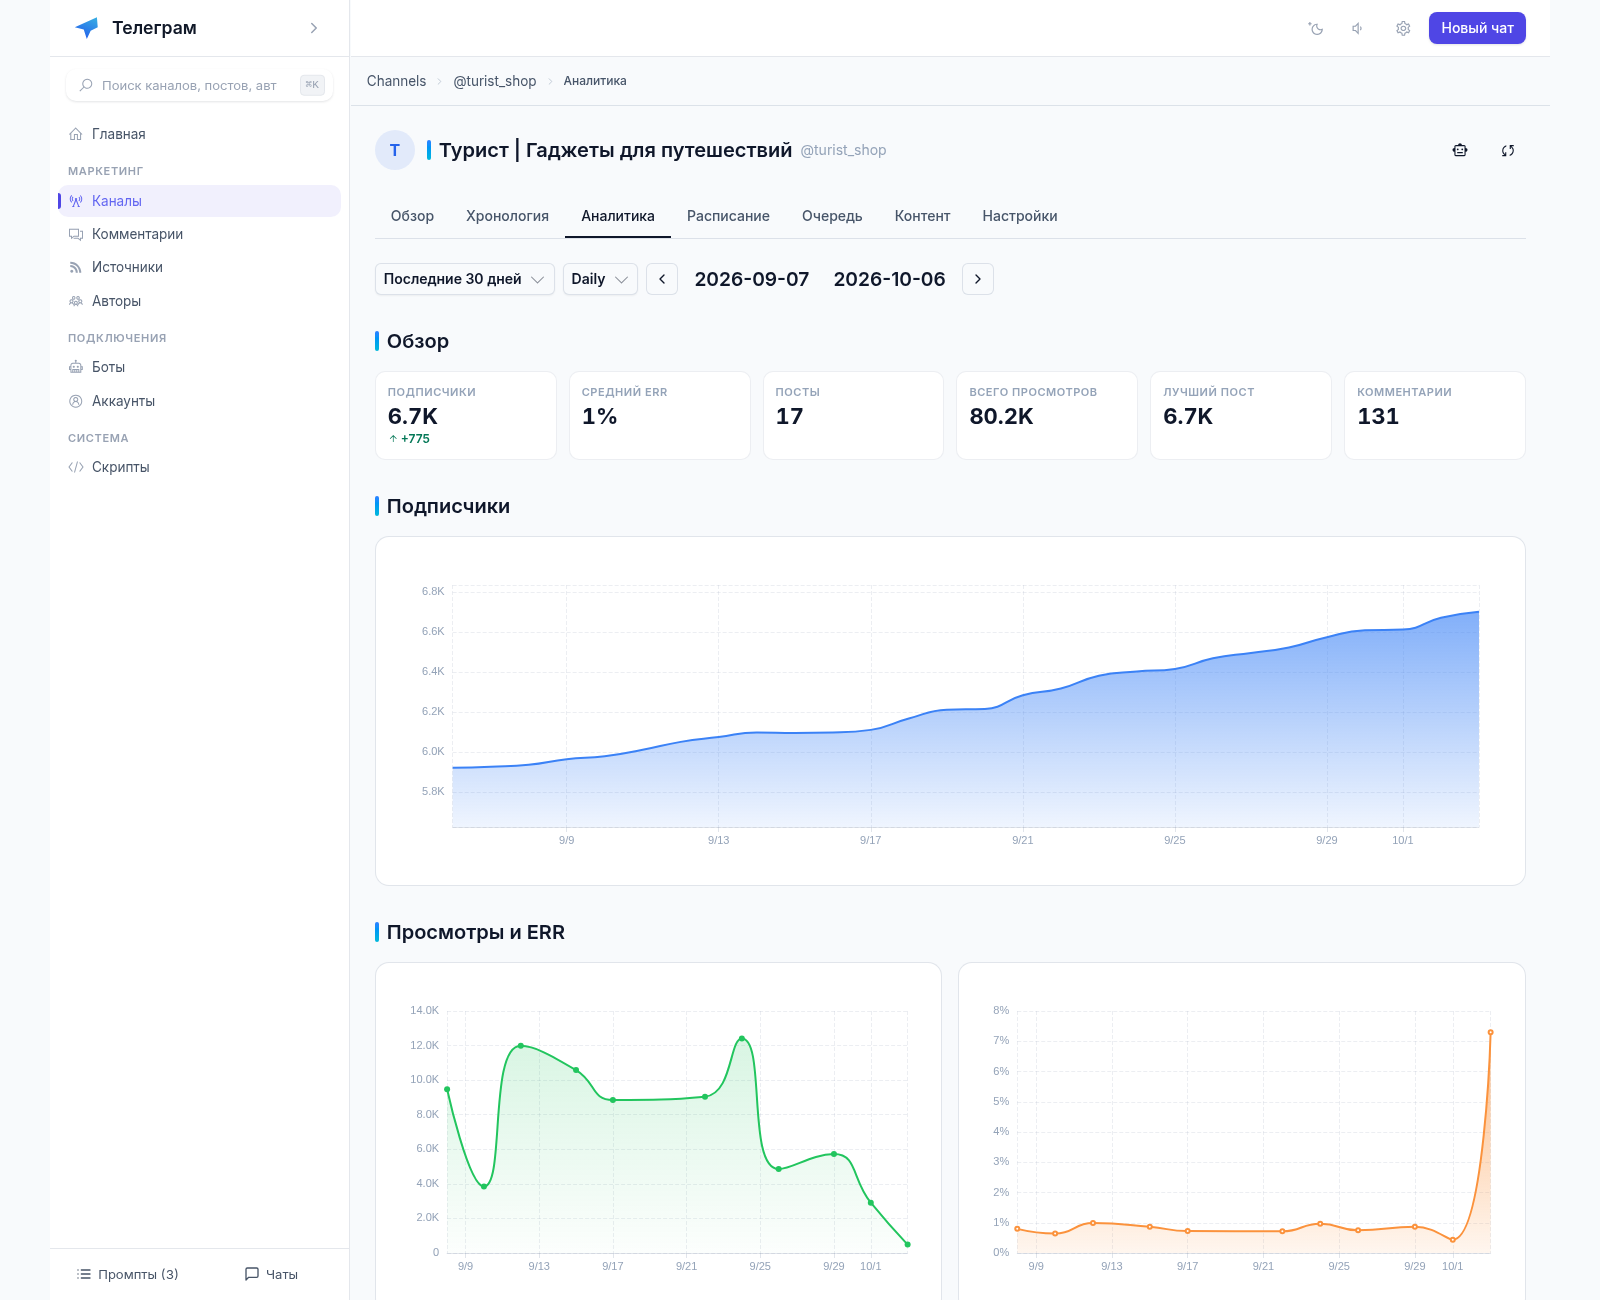Click the Средний ERR stat card
Image resolution: width=1600 pixels, height=1300 pixels.
(x=660, y=416)
